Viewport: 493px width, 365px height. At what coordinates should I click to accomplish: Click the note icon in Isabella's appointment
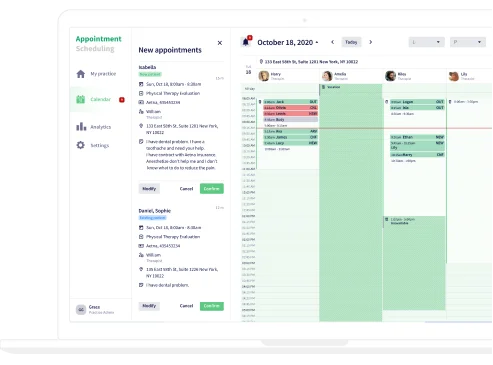click(141, 142)
